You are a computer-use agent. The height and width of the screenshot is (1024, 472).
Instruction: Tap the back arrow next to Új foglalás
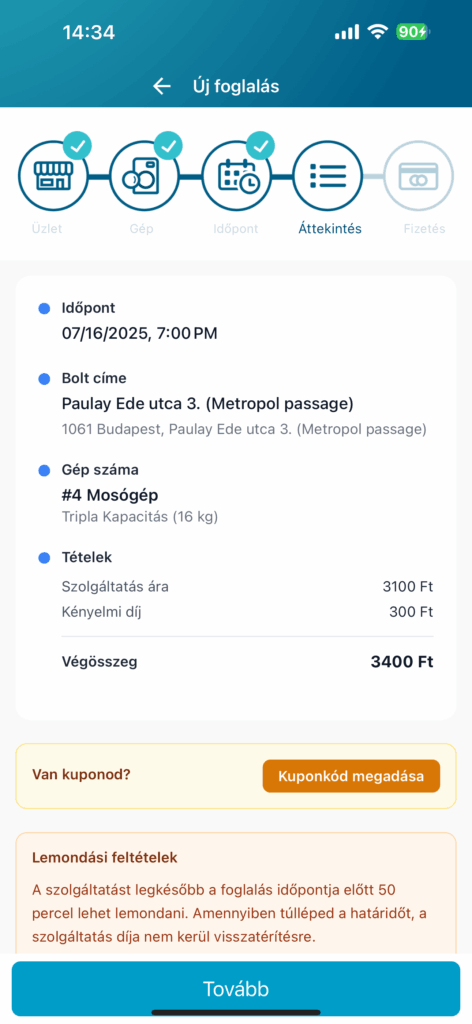(x=161, y=86)
